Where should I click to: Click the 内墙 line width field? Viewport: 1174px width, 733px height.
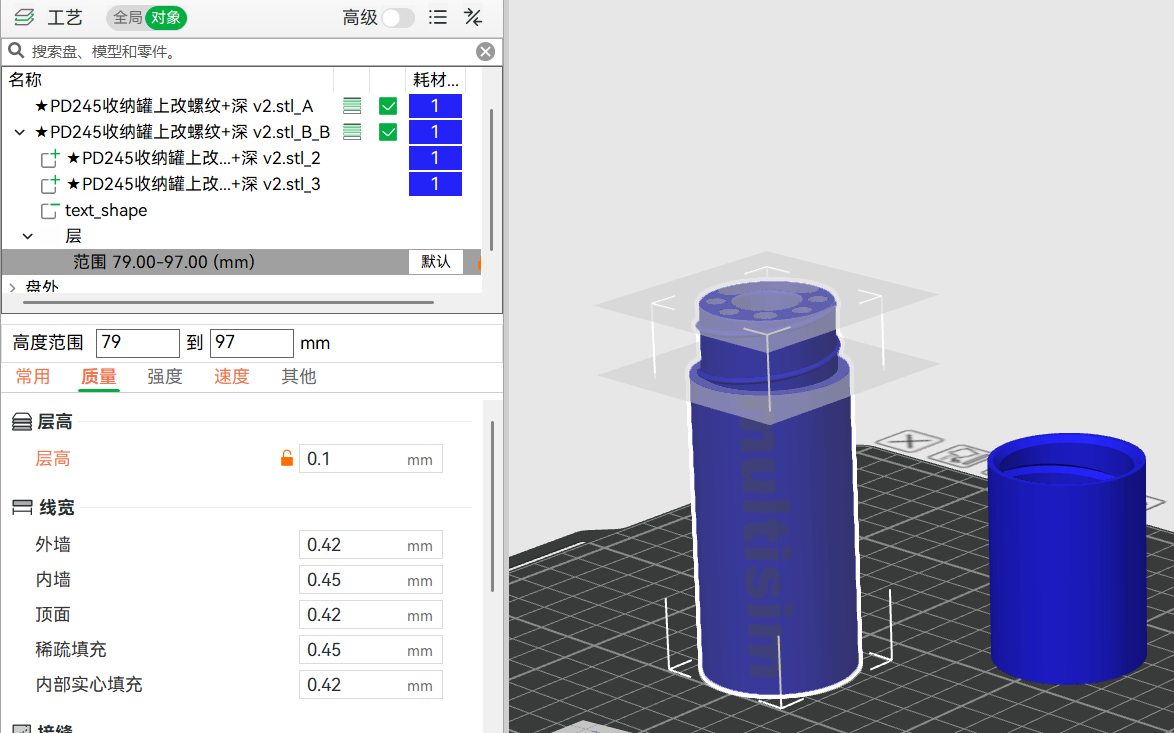pyautogui.click(x=371, y=580)
